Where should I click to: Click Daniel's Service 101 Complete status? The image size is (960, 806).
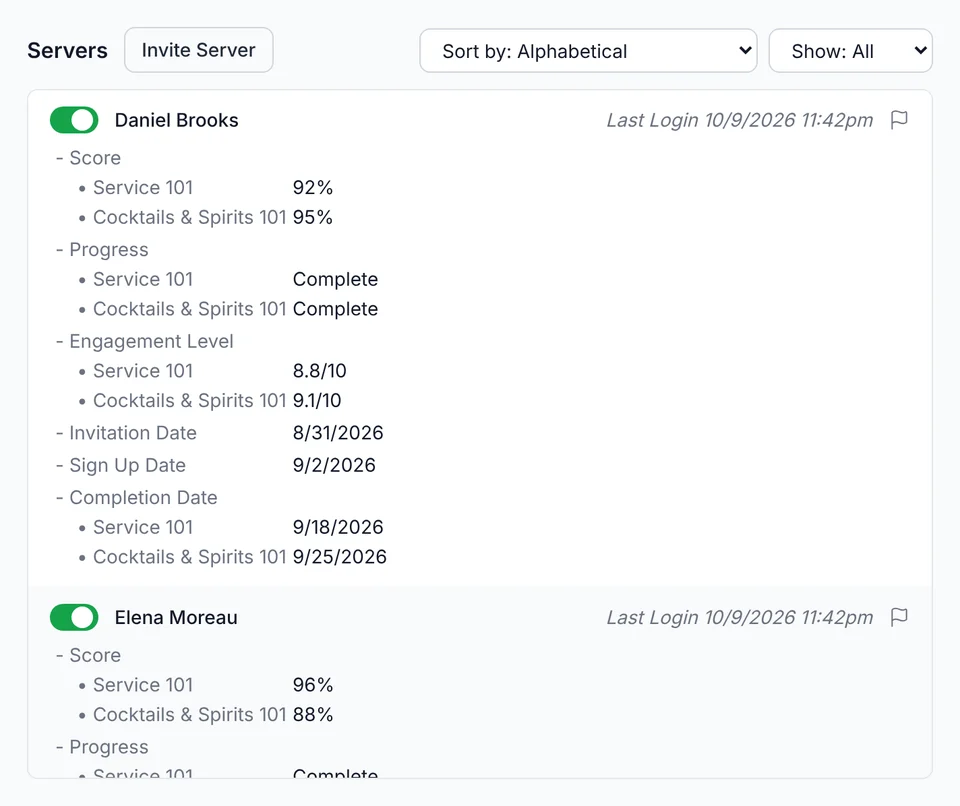click(336, 280)
